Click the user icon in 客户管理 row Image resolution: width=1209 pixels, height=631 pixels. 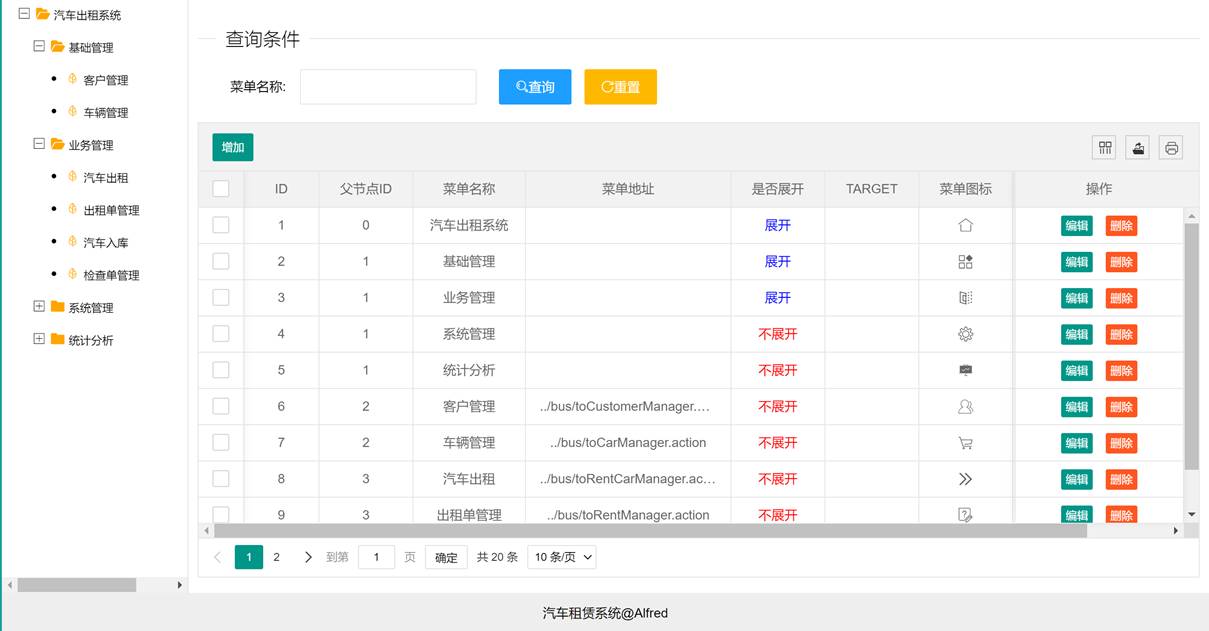point(965,406)
